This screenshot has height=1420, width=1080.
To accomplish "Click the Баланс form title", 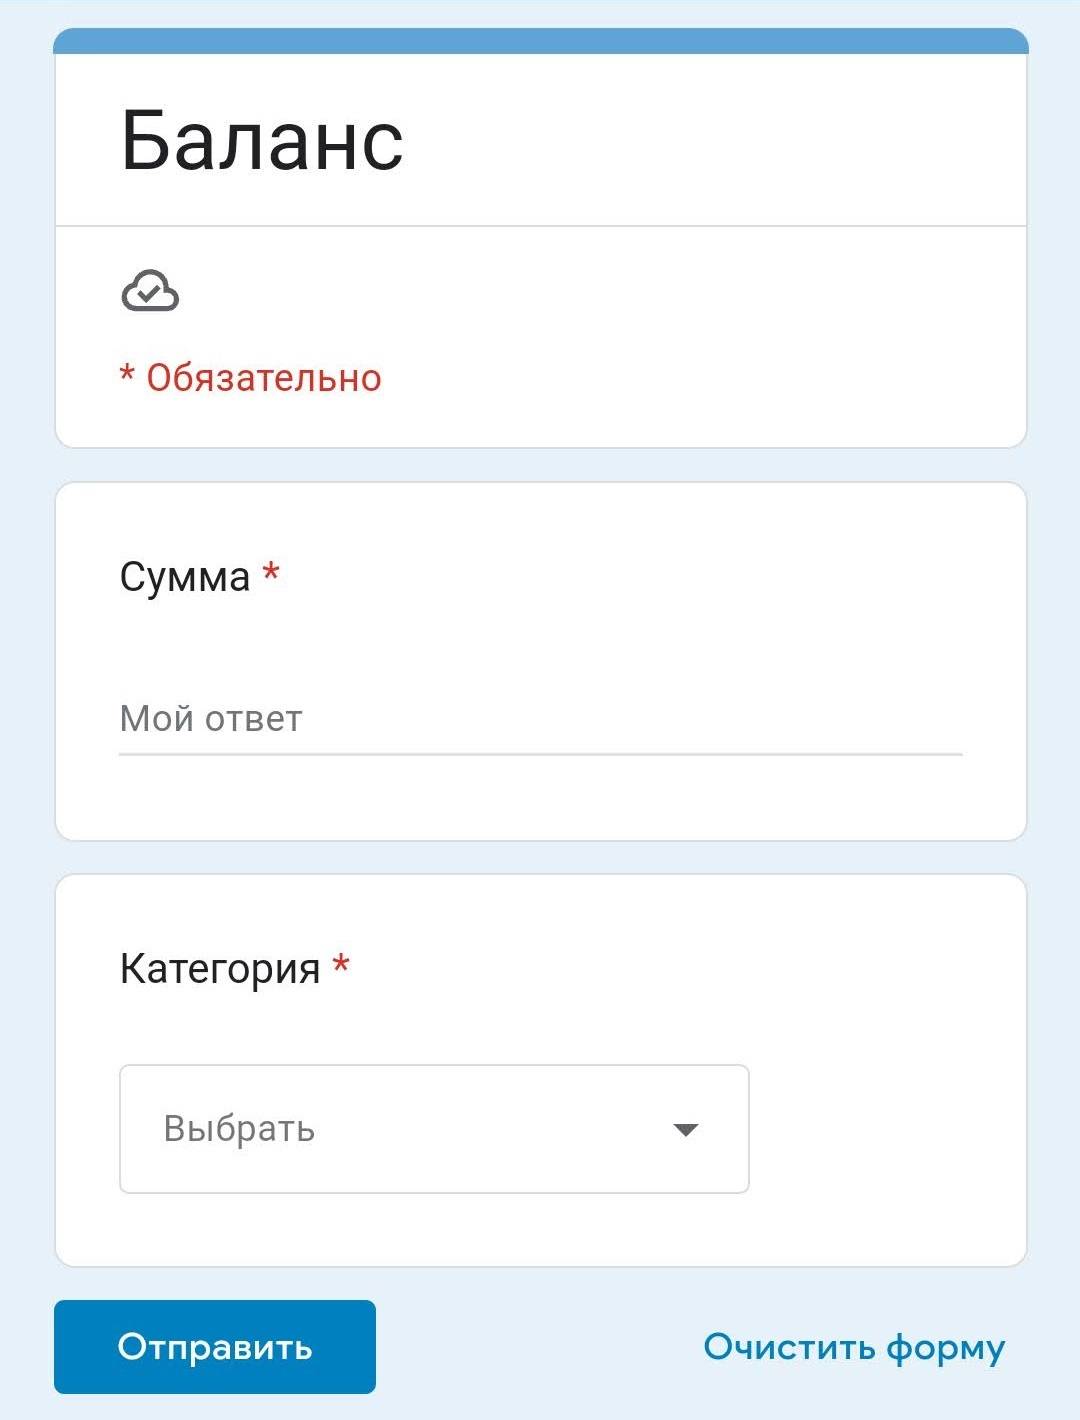I will 262,141.
